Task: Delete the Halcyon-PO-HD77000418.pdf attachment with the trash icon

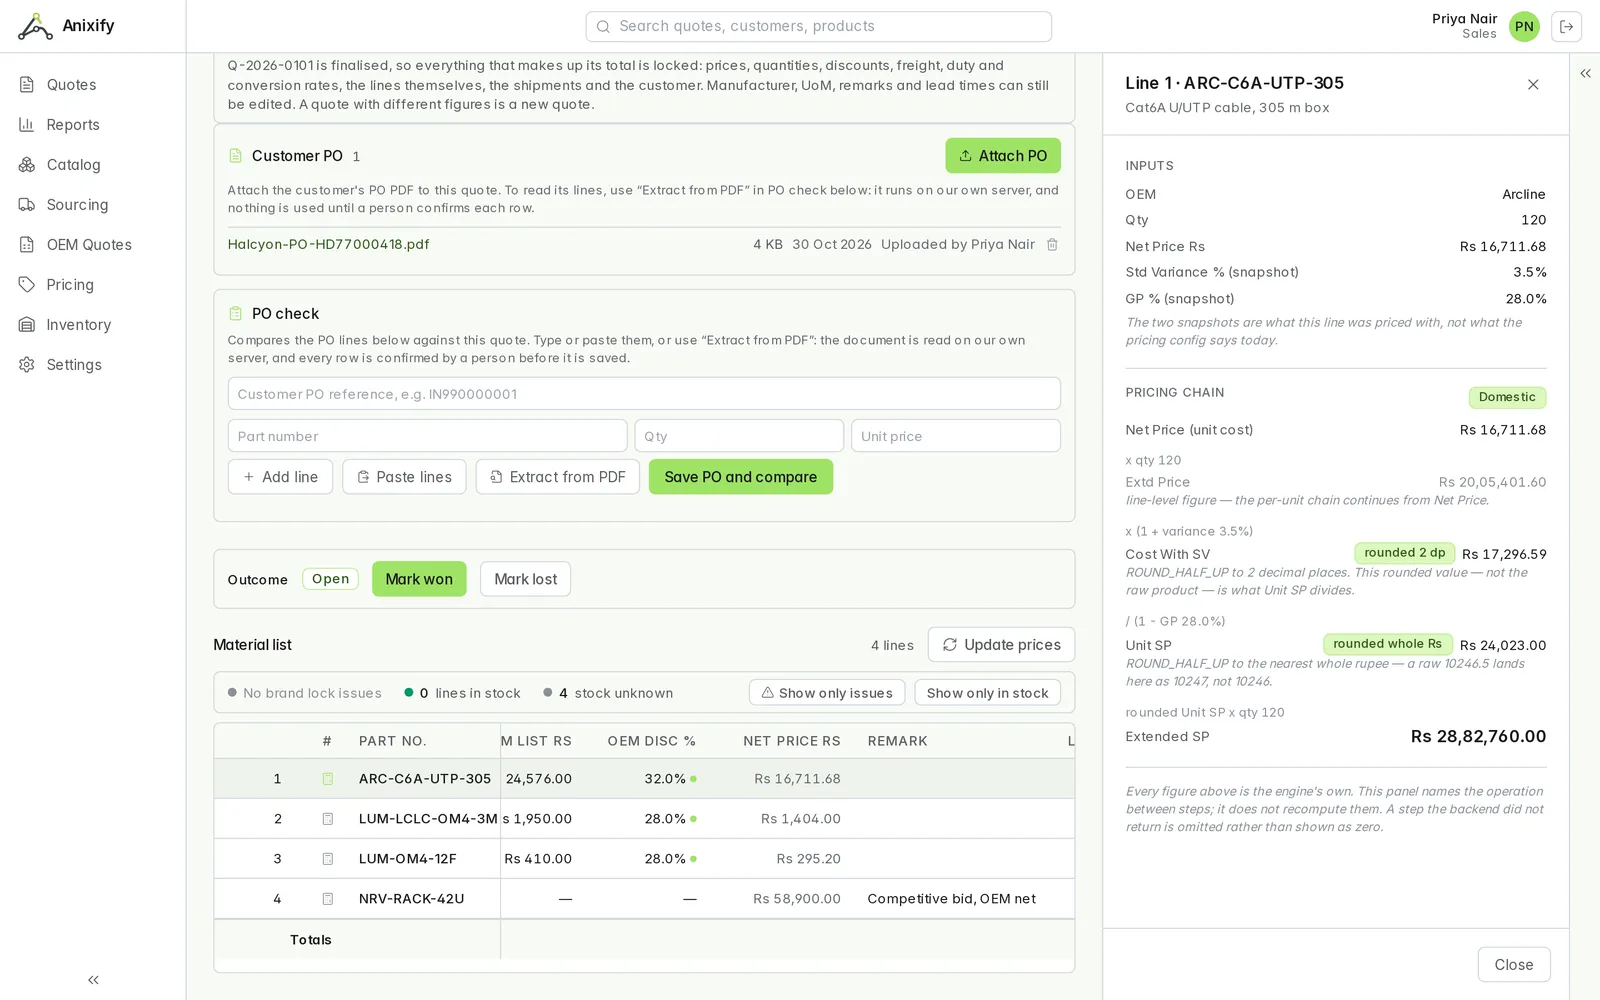Action: pos(1052,244)
